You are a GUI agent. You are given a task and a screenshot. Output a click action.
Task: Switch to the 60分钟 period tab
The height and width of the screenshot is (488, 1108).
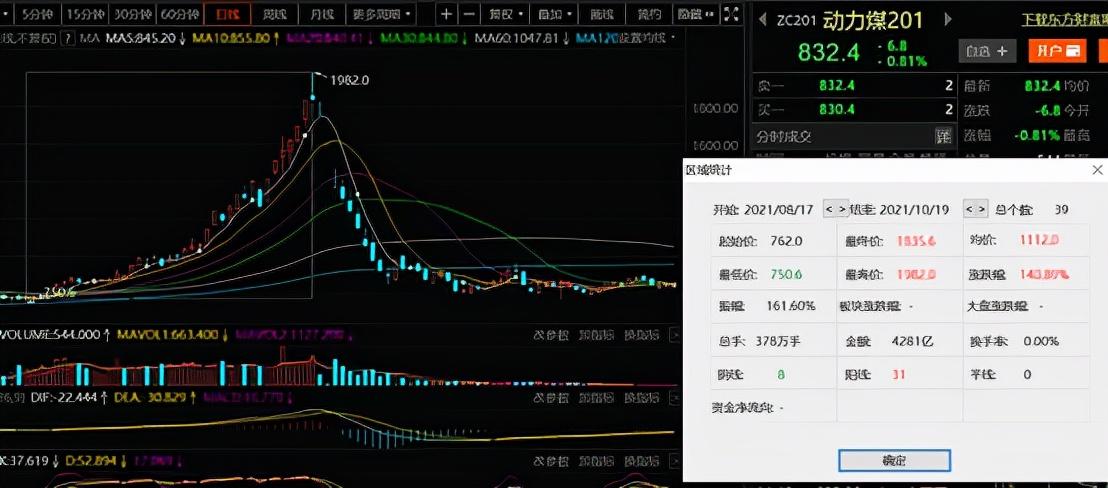[179, 13]
